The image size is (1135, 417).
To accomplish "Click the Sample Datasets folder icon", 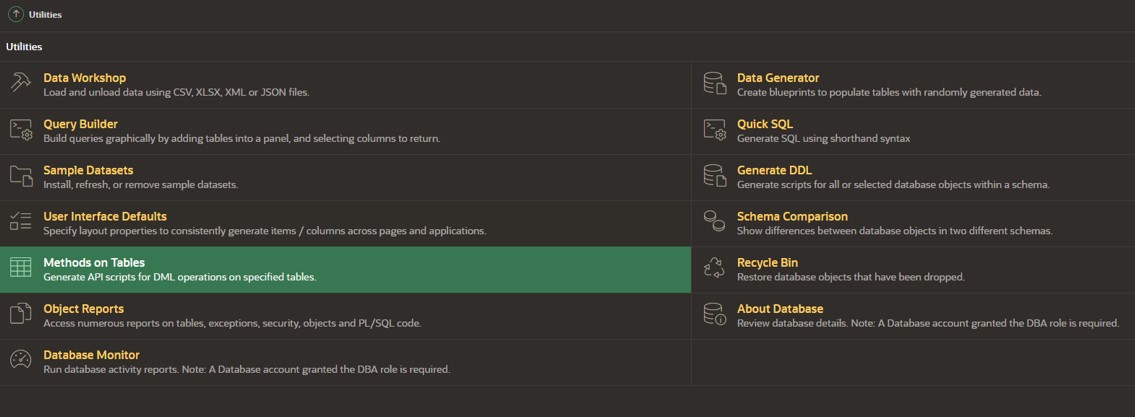I will point(20,176).
